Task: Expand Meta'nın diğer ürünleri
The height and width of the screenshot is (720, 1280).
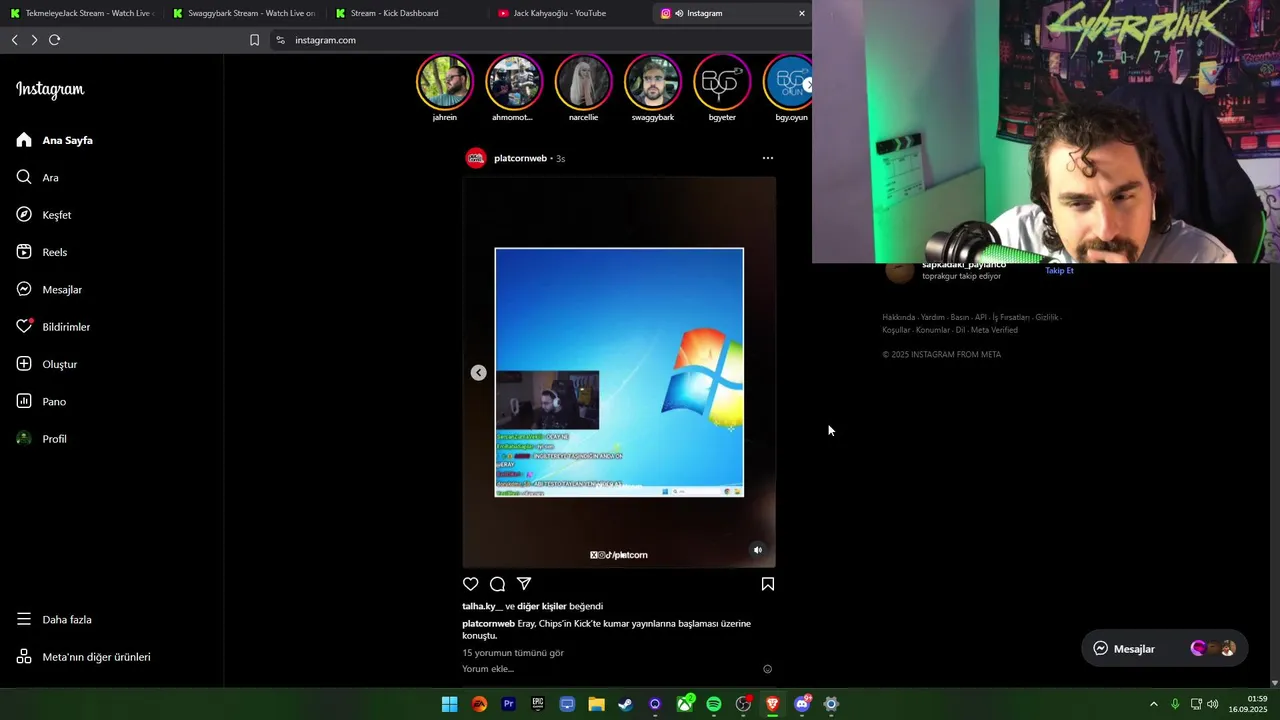Action: click(83, 657)
